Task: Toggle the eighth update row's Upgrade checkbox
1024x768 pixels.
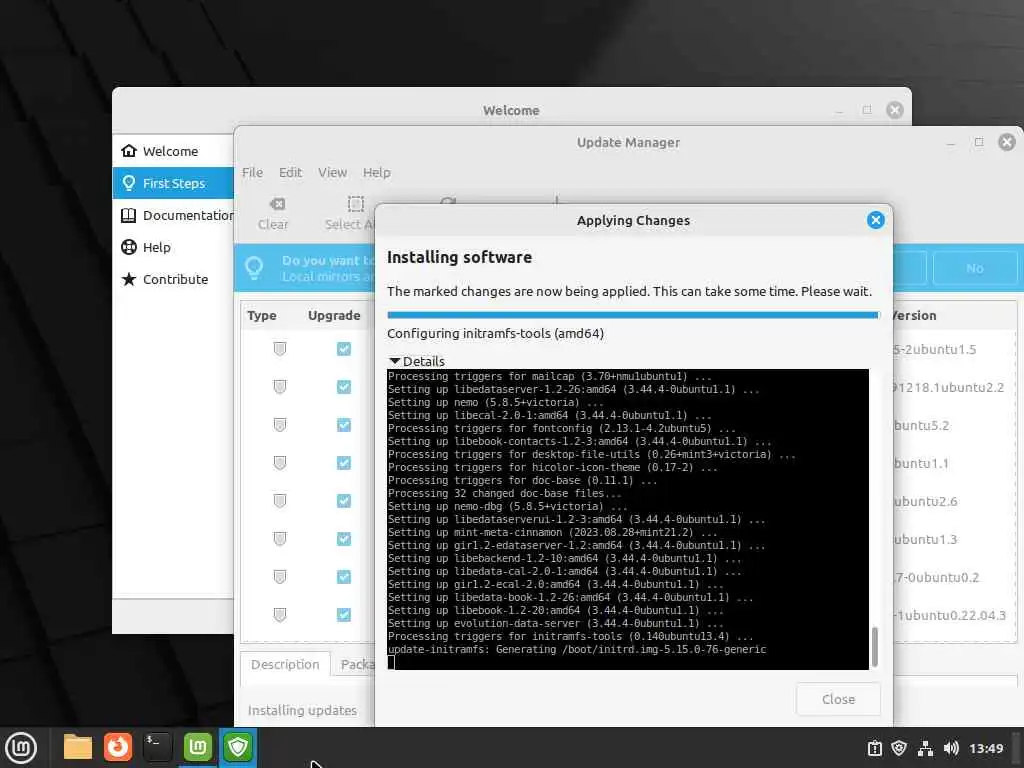Action: coord(344,615)
